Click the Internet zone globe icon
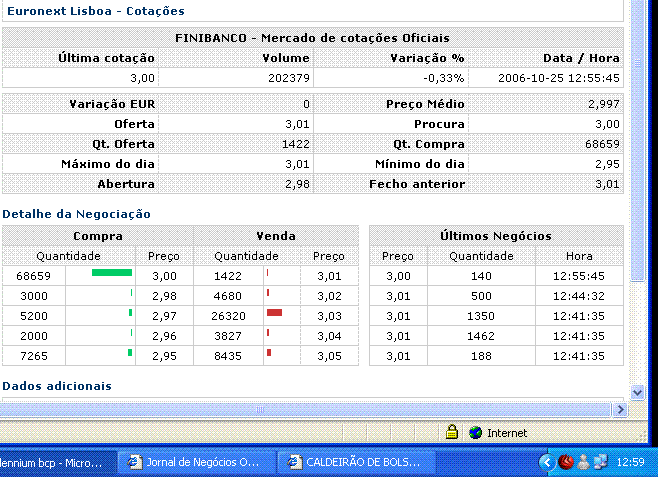 pos(475,433)
